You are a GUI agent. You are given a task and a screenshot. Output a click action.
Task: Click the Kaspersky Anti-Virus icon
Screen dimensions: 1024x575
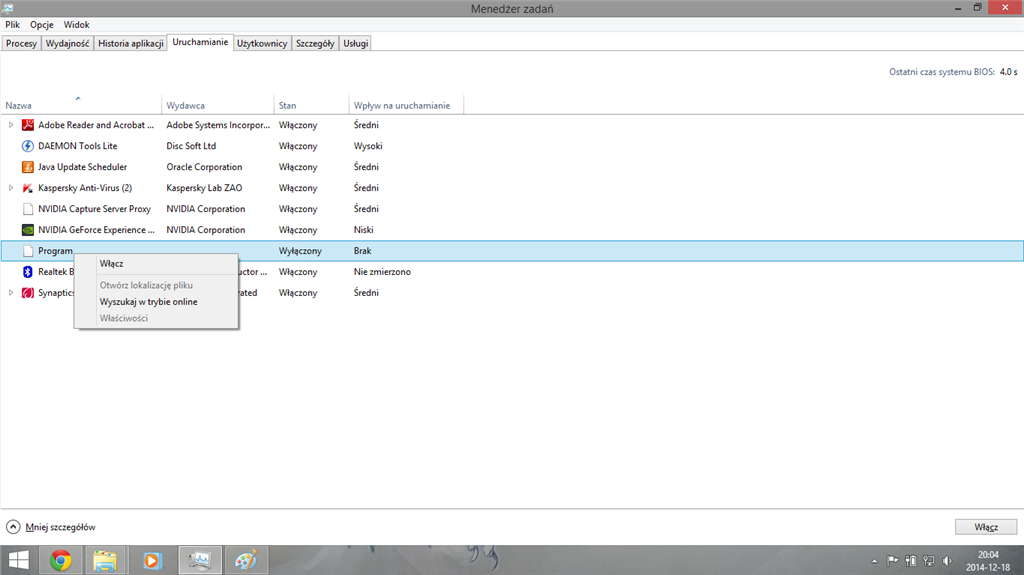(27, 188)
